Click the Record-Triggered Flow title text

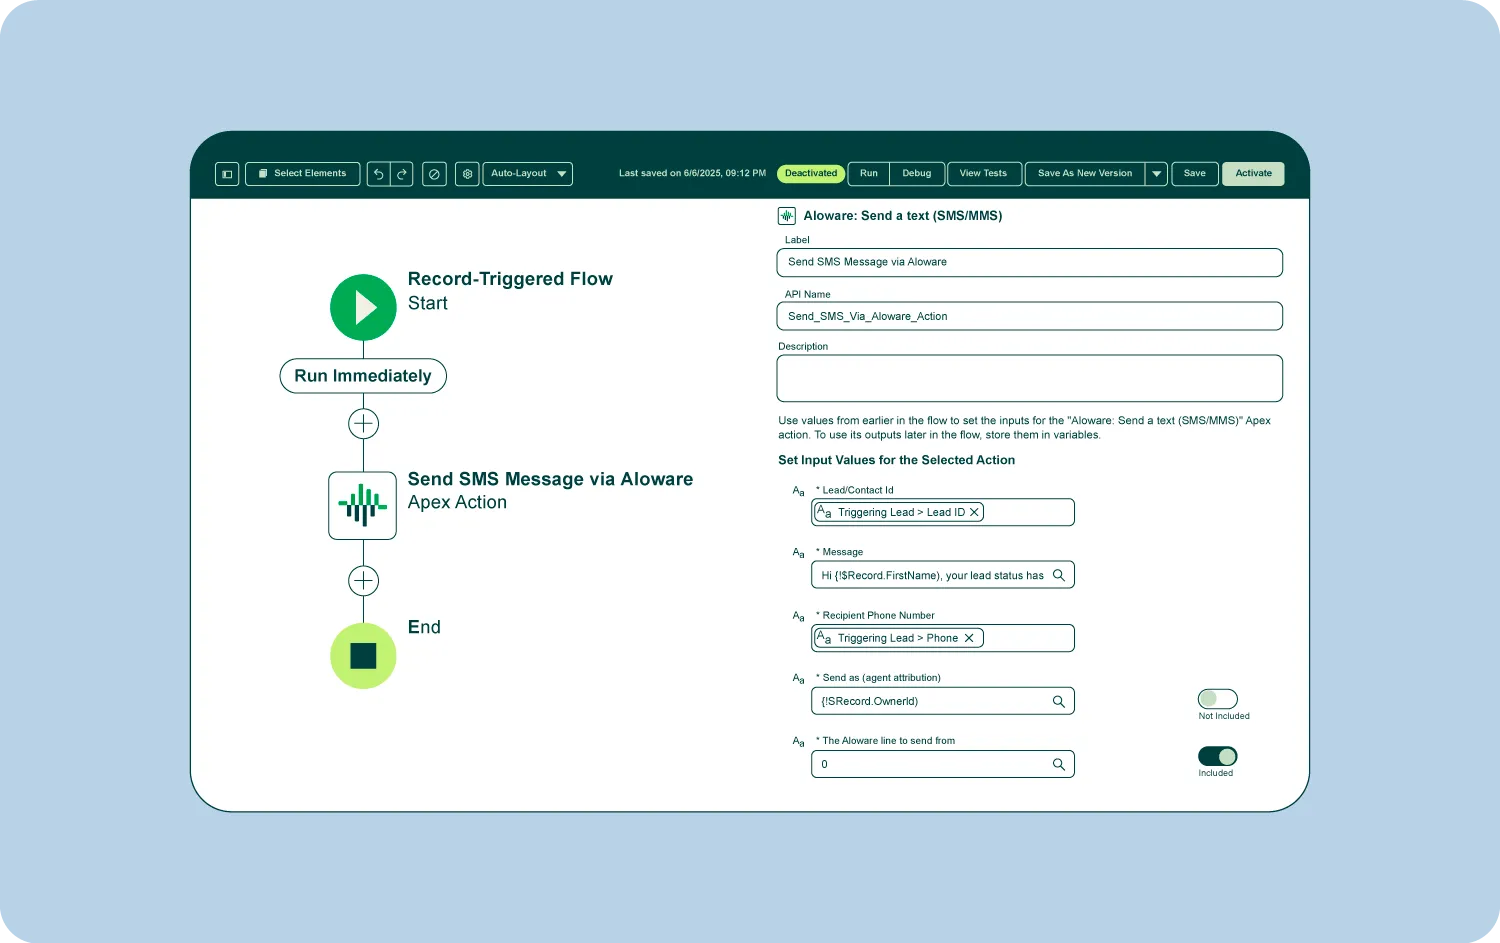point(510,279)
